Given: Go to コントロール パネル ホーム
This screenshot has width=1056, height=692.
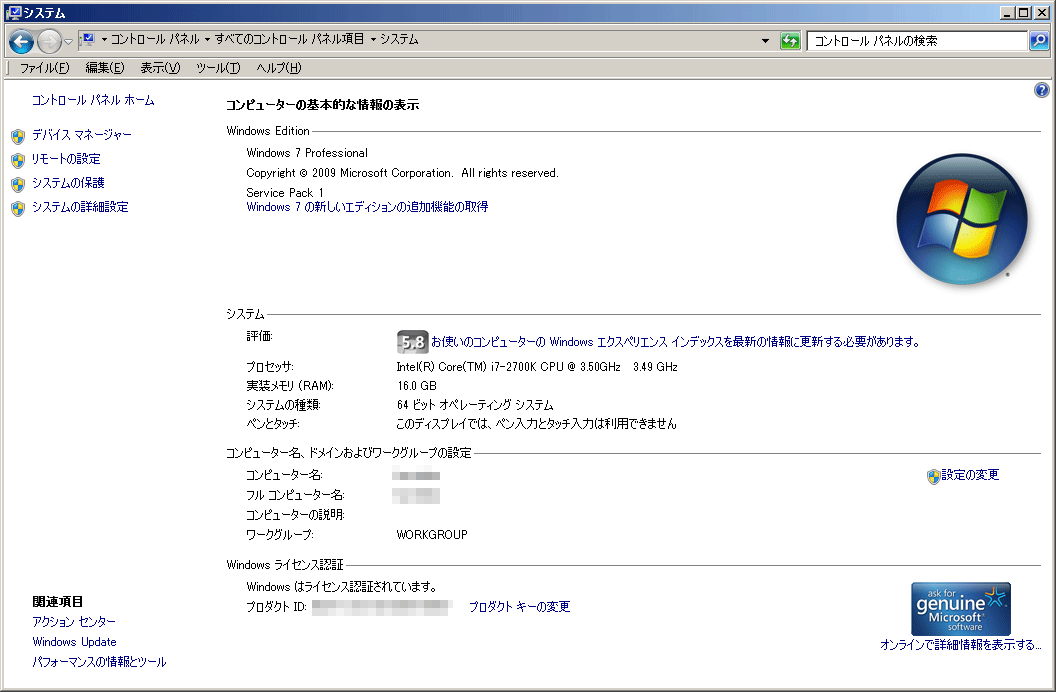Looking at the screenshot, I should [x=93, y=100].
